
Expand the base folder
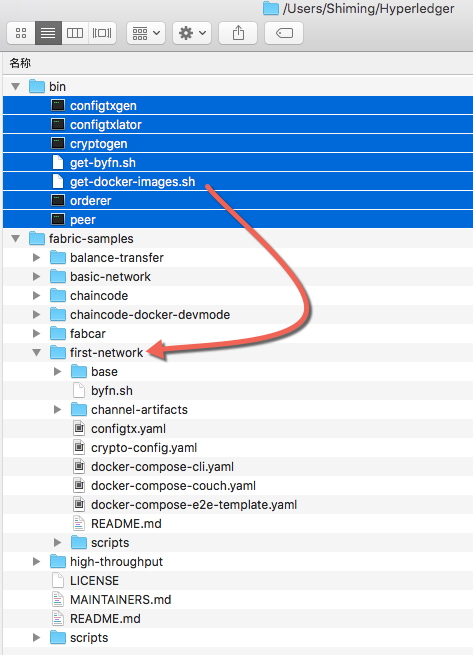[x=58, y=372]
